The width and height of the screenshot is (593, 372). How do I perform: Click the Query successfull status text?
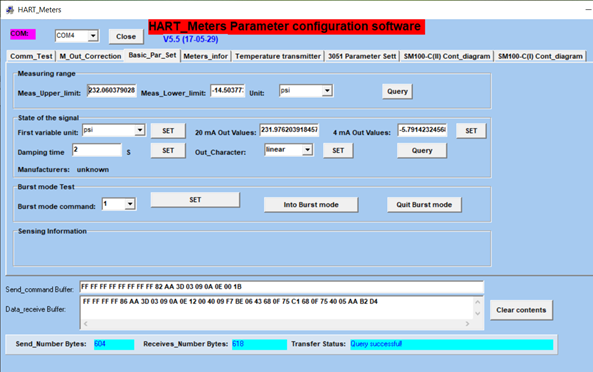point(376,344)
